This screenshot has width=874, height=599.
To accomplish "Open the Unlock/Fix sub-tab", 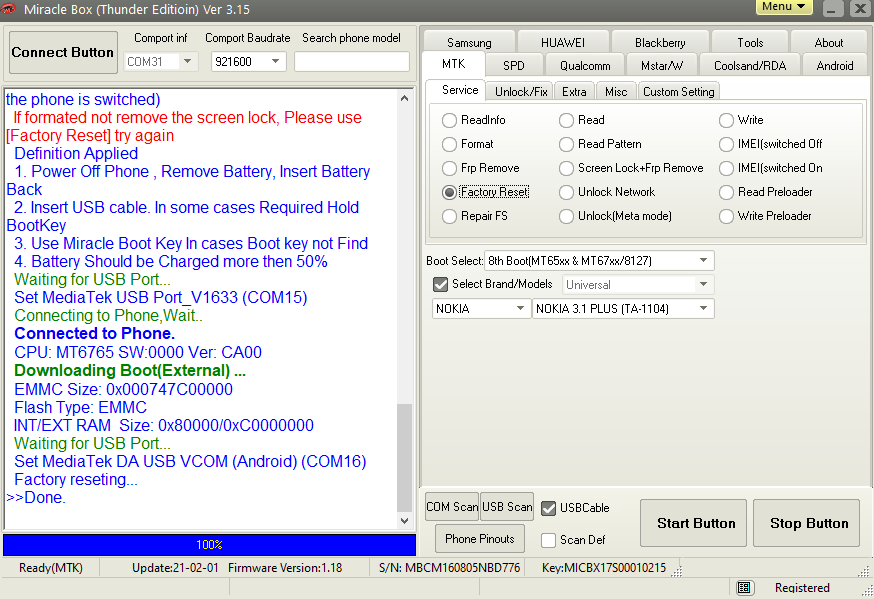I will click(521, 92).
